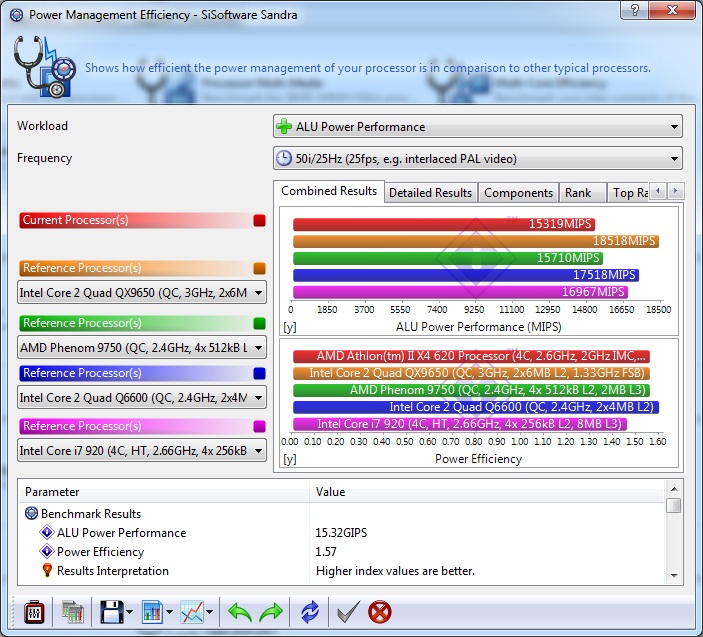Click the AMD Phenom 9750 efficiency bar
The width and height of the screenshot is (703, 637).
click(471, 390)
